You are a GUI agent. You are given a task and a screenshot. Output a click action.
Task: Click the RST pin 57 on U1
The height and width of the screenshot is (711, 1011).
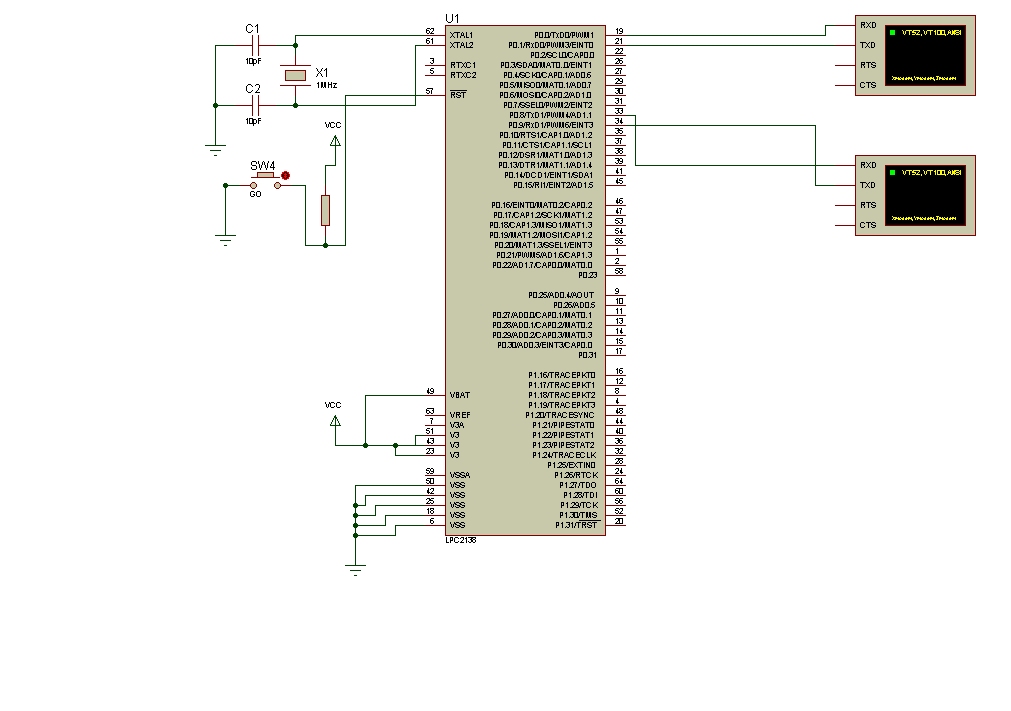click(x=430, y=95)
